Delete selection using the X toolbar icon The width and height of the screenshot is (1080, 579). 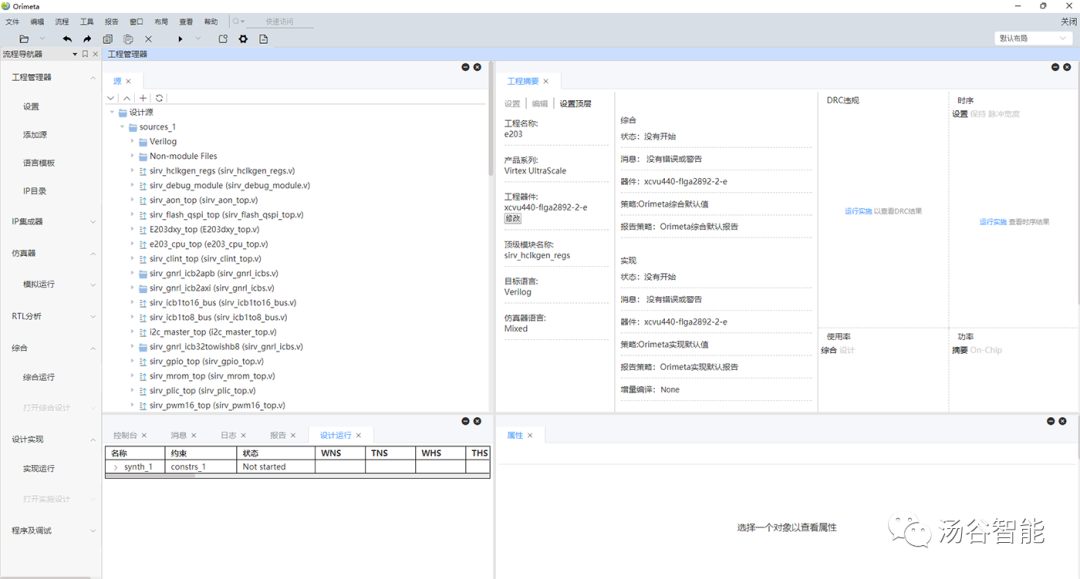point(147,38)
